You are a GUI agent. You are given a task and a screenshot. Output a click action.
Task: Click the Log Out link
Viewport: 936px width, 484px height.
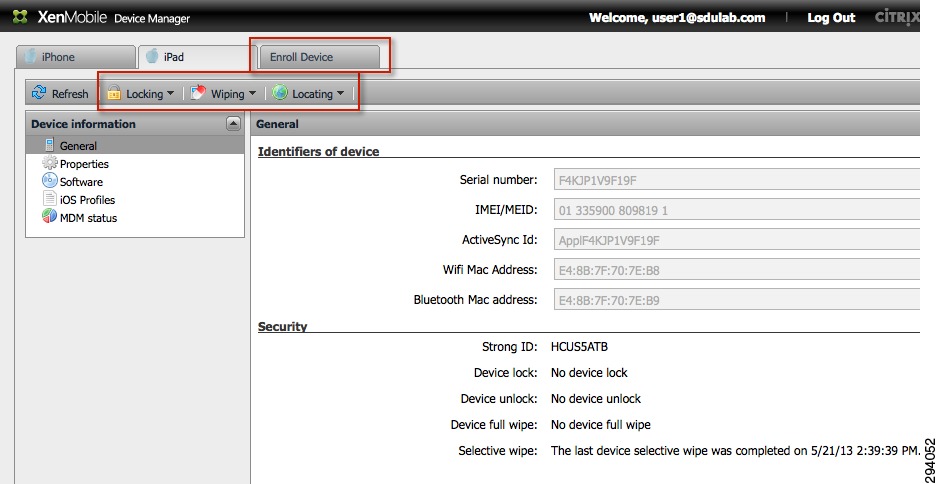(x=831, y=18)
